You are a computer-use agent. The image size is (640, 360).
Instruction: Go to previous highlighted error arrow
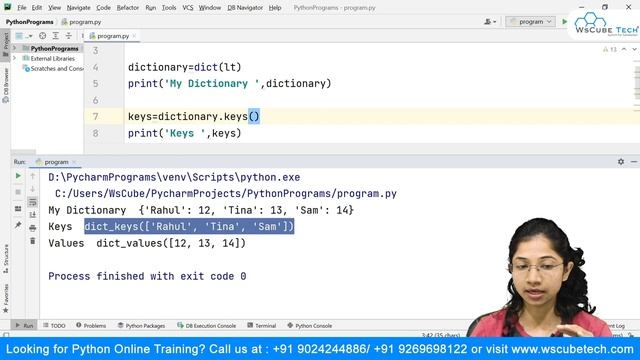[624, 49]
